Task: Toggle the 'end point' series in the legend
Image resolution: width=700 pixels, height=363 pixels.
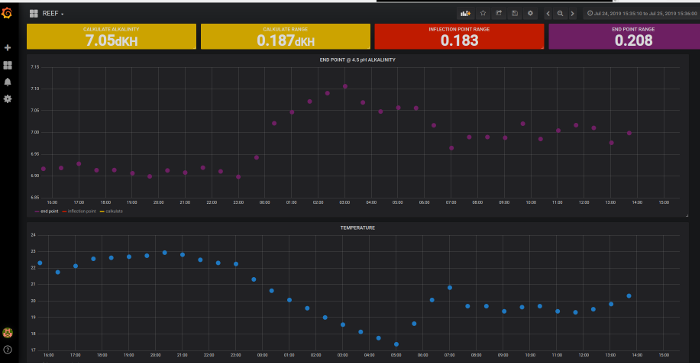Action: click(x=50, y=211)
